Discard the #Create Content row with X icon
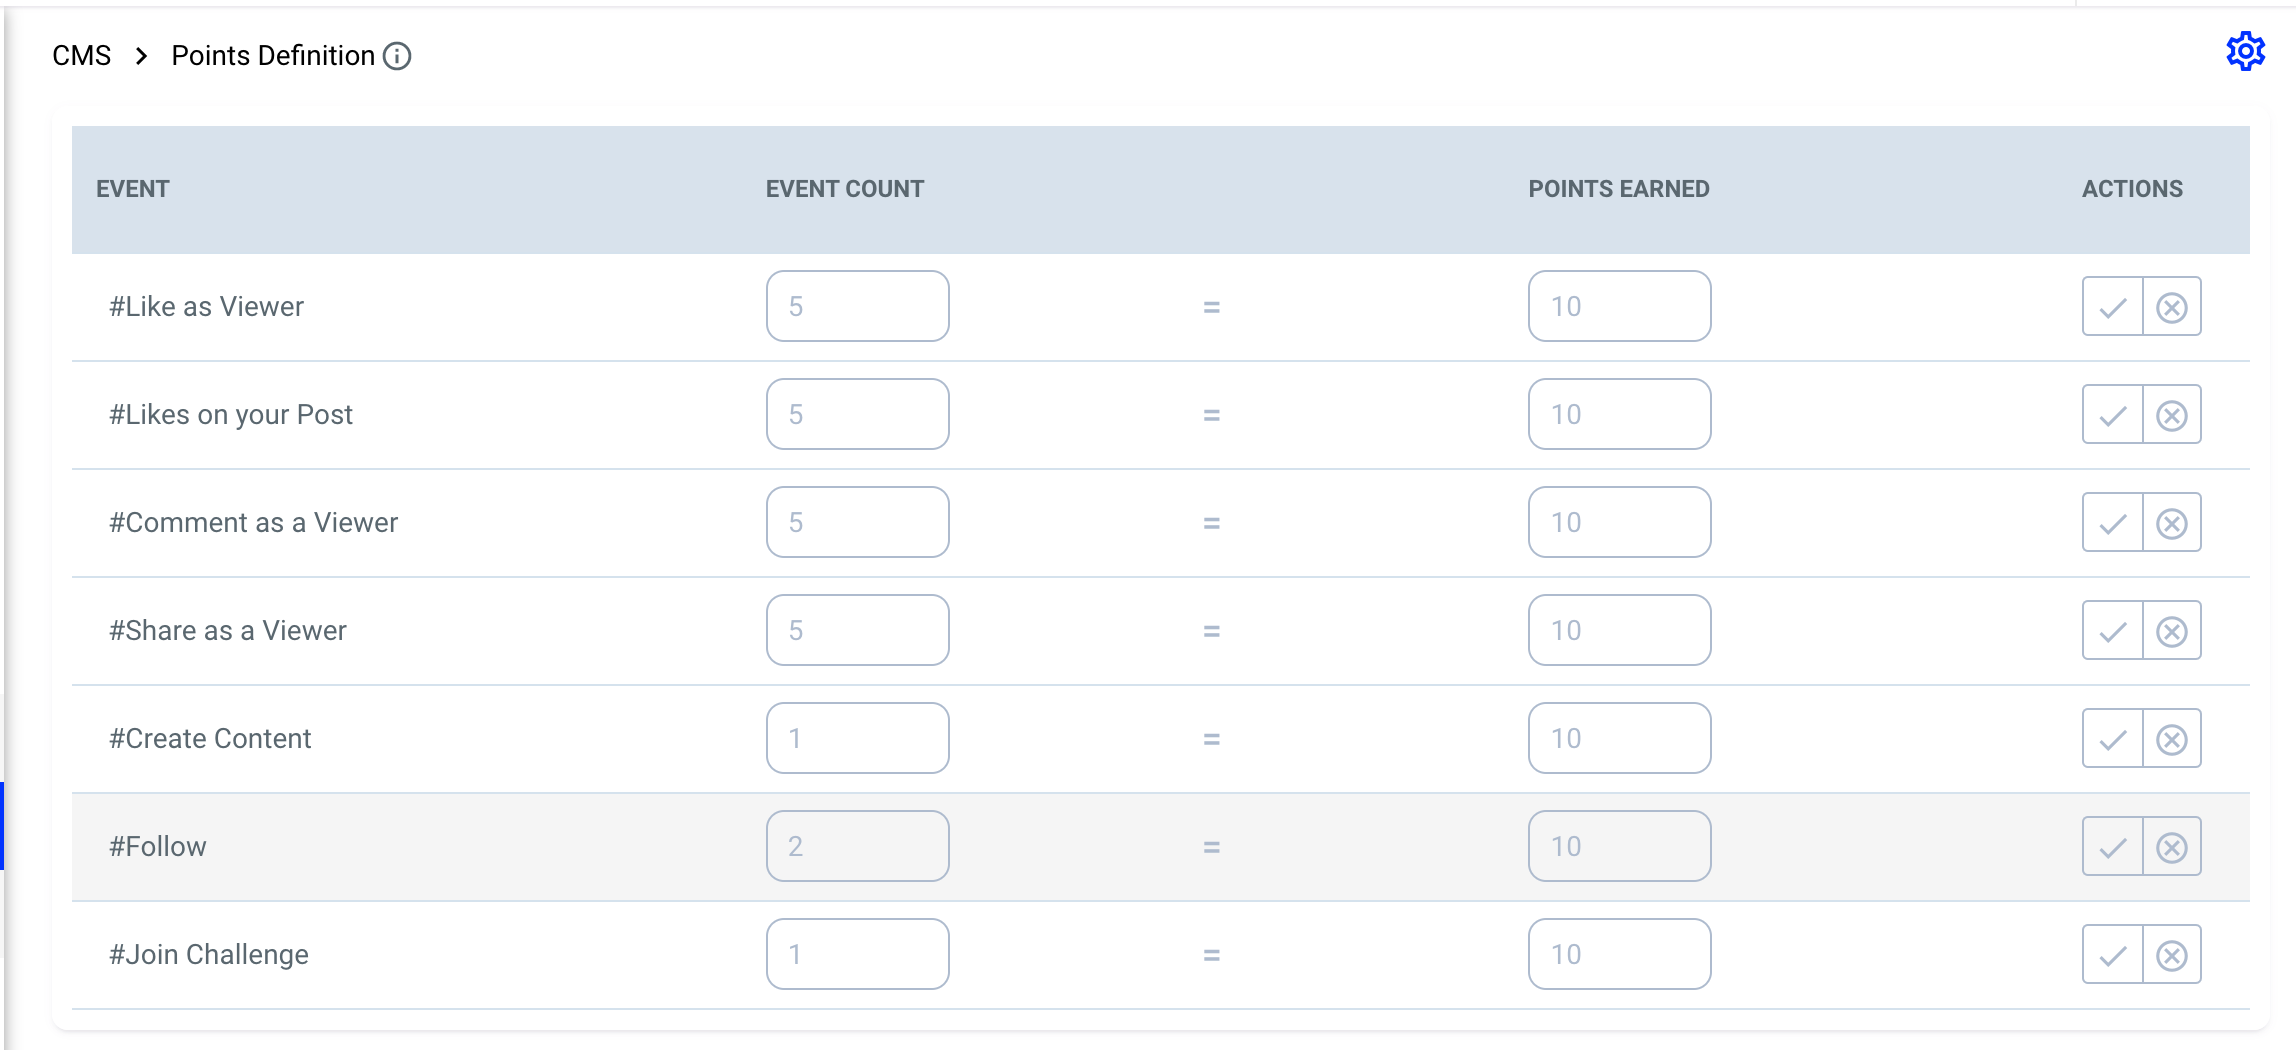This screenshot has height=1050, width=2296. point(2171,739)
